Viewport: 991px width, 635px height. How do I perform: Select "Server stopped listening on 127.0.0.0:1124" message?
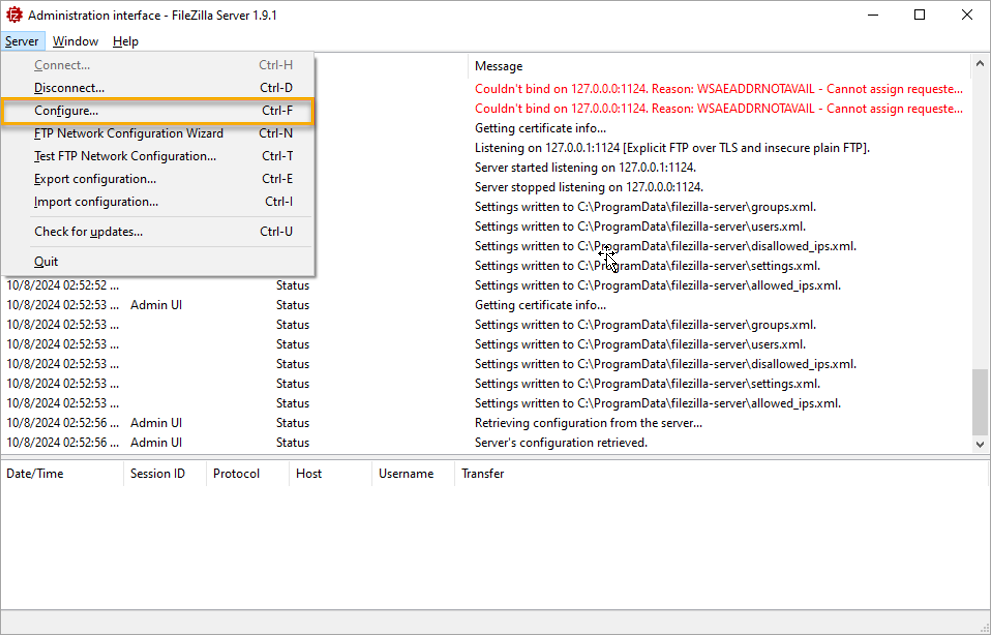coord(589,187)
